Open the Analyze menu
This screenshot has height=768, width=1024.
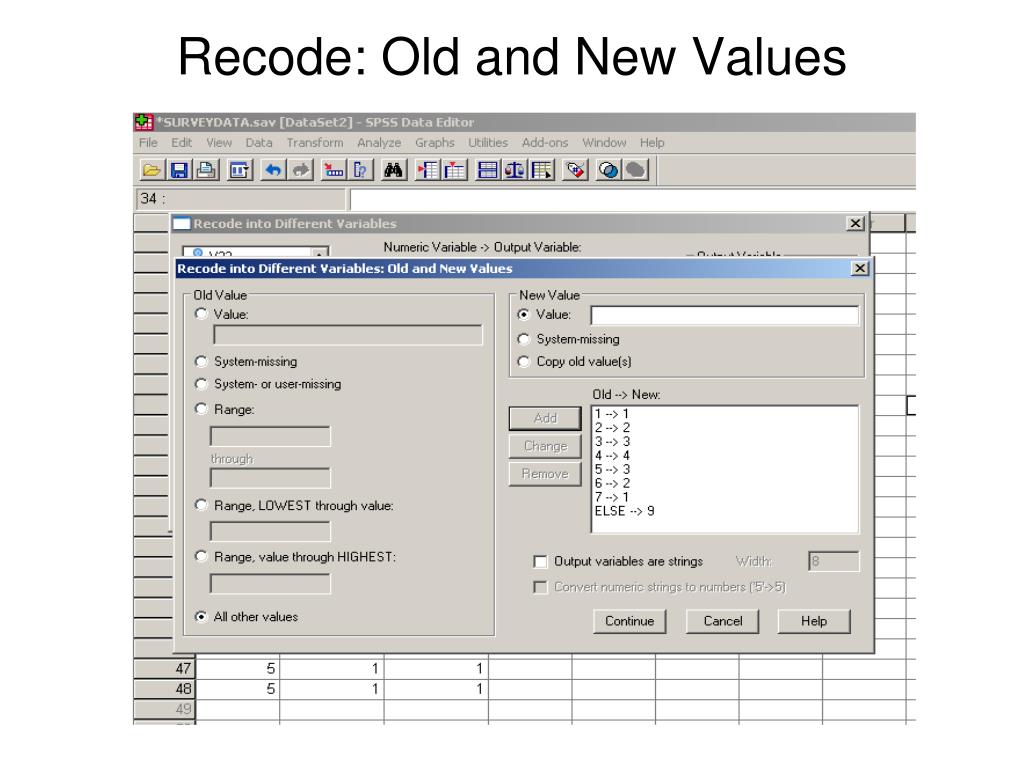[x=379, y=142]
